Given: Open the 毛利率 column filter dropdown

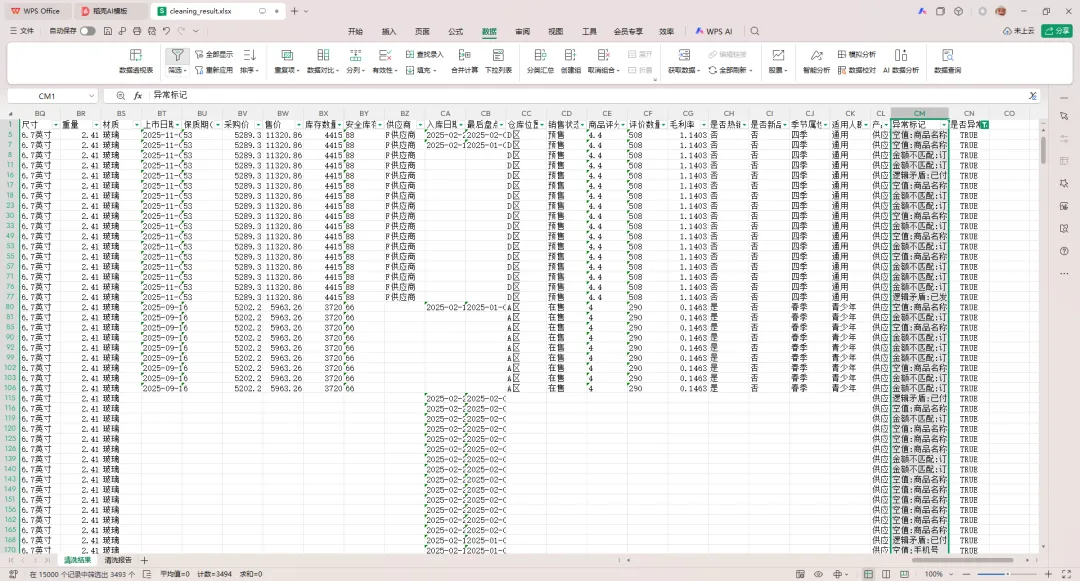Looking at the screenshot, I should (704, 125).
